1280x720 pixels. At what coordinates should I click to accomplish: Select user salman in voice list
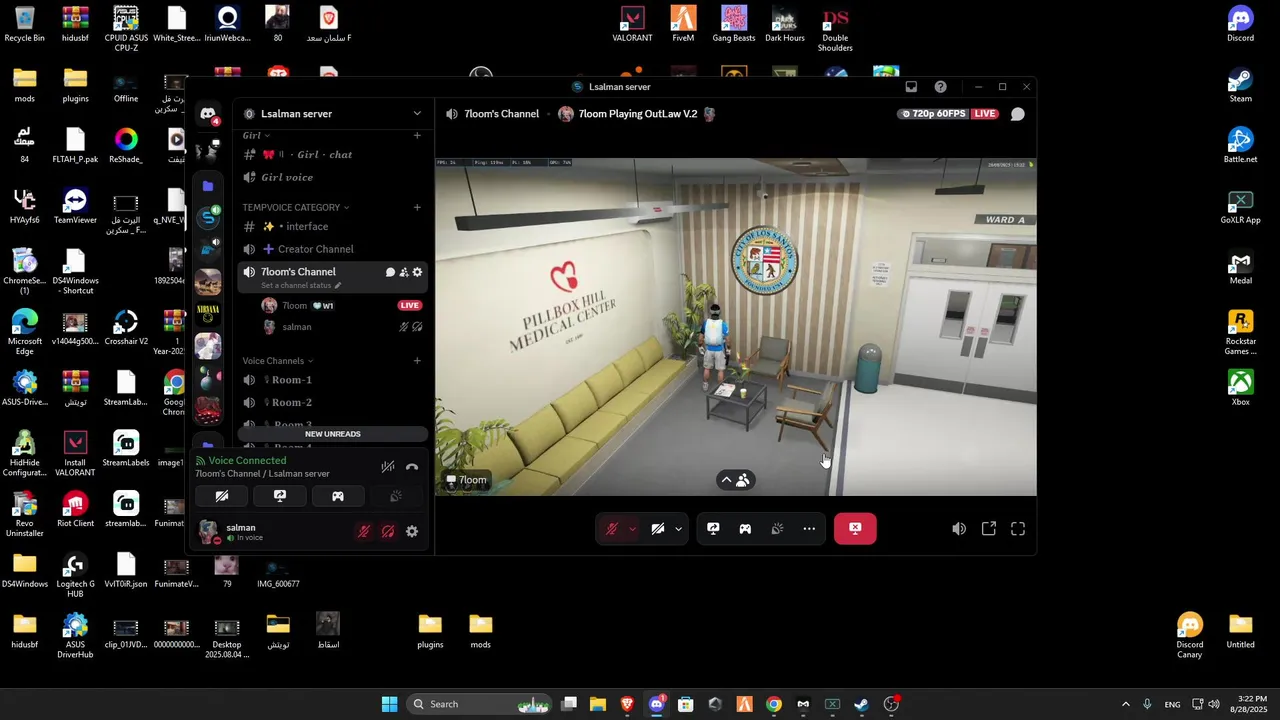(340, 327)
